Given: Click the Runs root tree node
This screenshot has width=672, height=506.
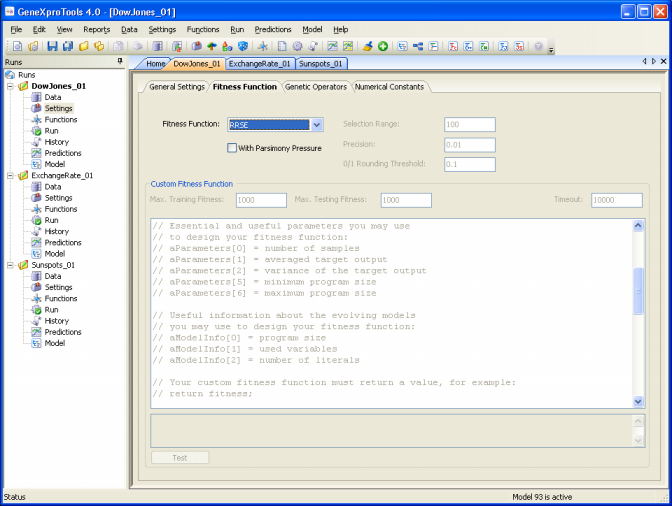Looking at the screenshot, I should pyautogui.click(x=27, y=75).
